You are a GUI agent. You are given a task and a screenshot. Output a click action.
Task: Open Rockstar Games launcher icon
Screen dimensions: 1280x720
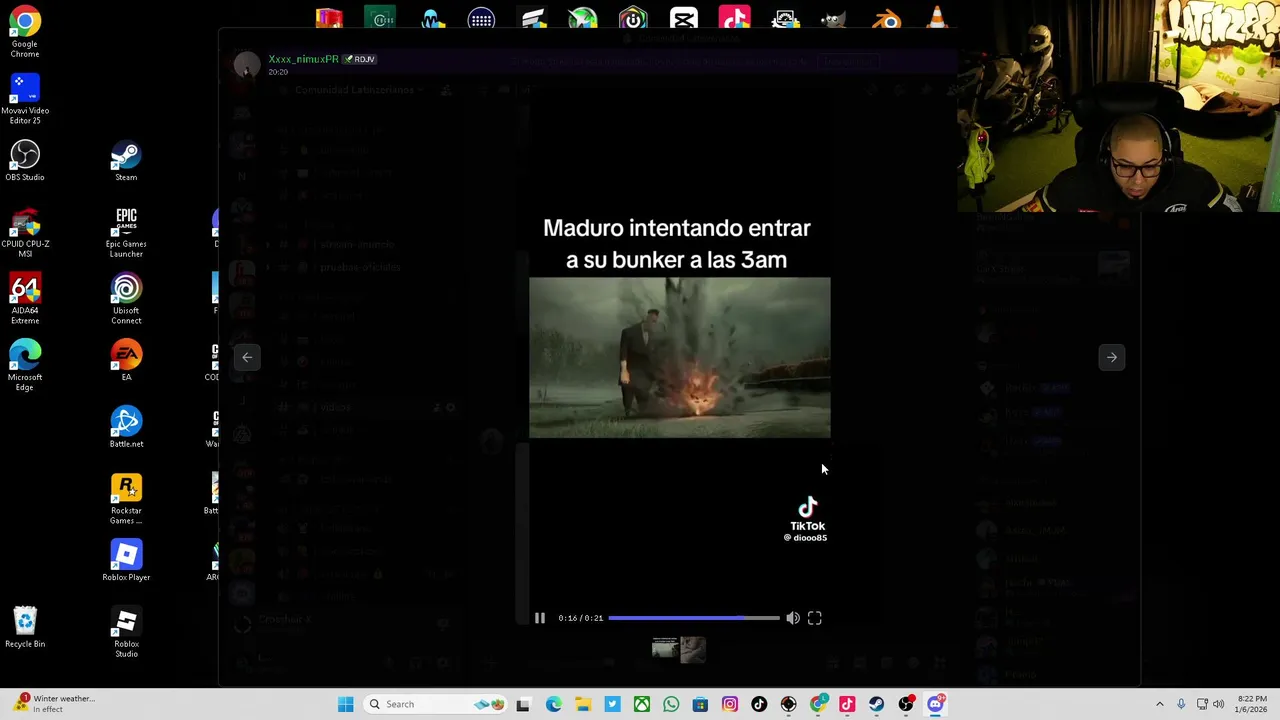(126, 498)
